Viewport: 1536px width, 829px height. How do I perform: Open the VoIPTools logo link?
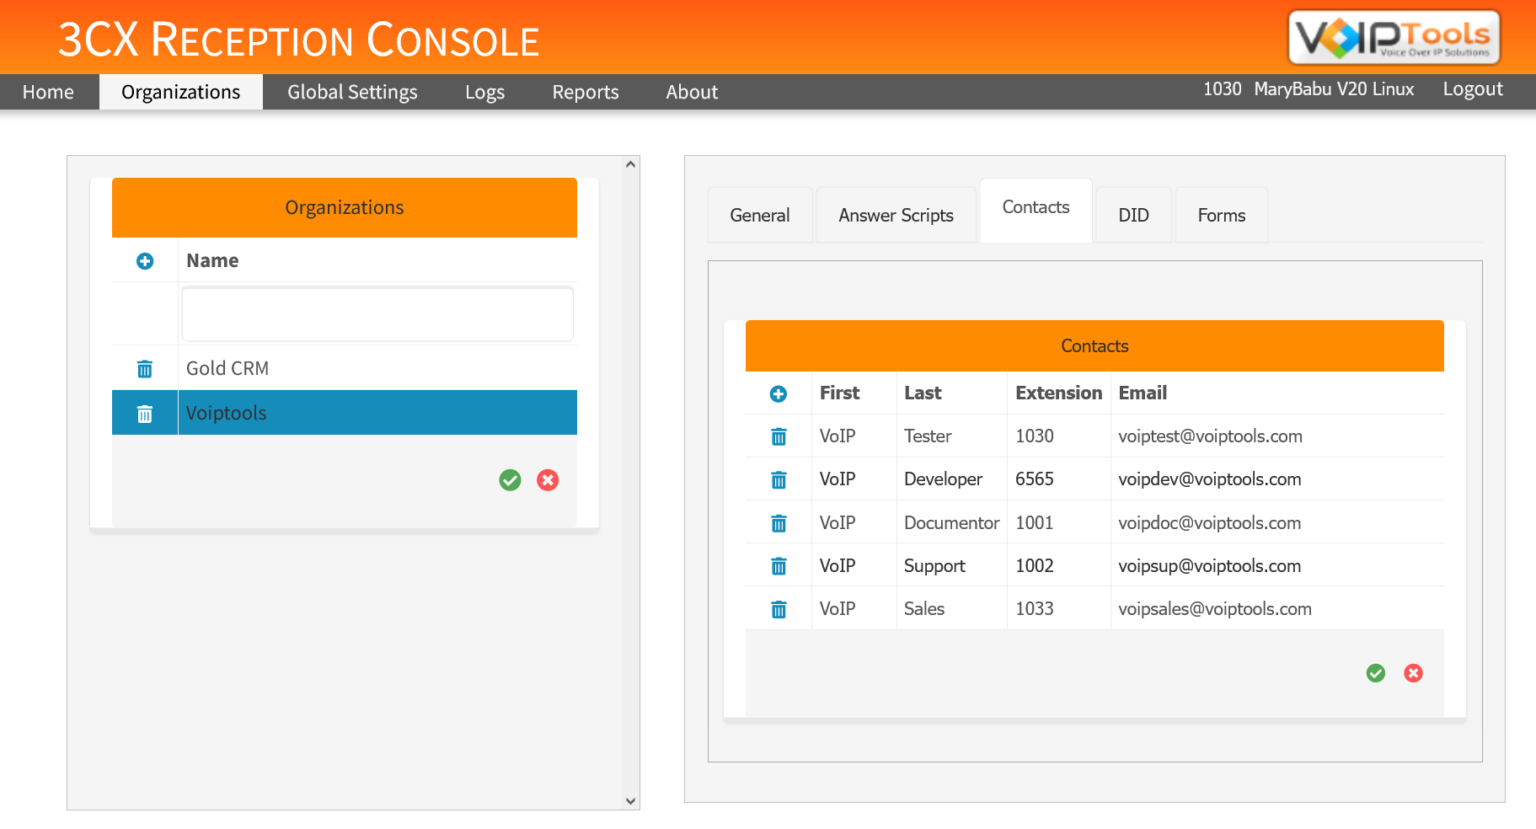click(x=1393, y=36)
